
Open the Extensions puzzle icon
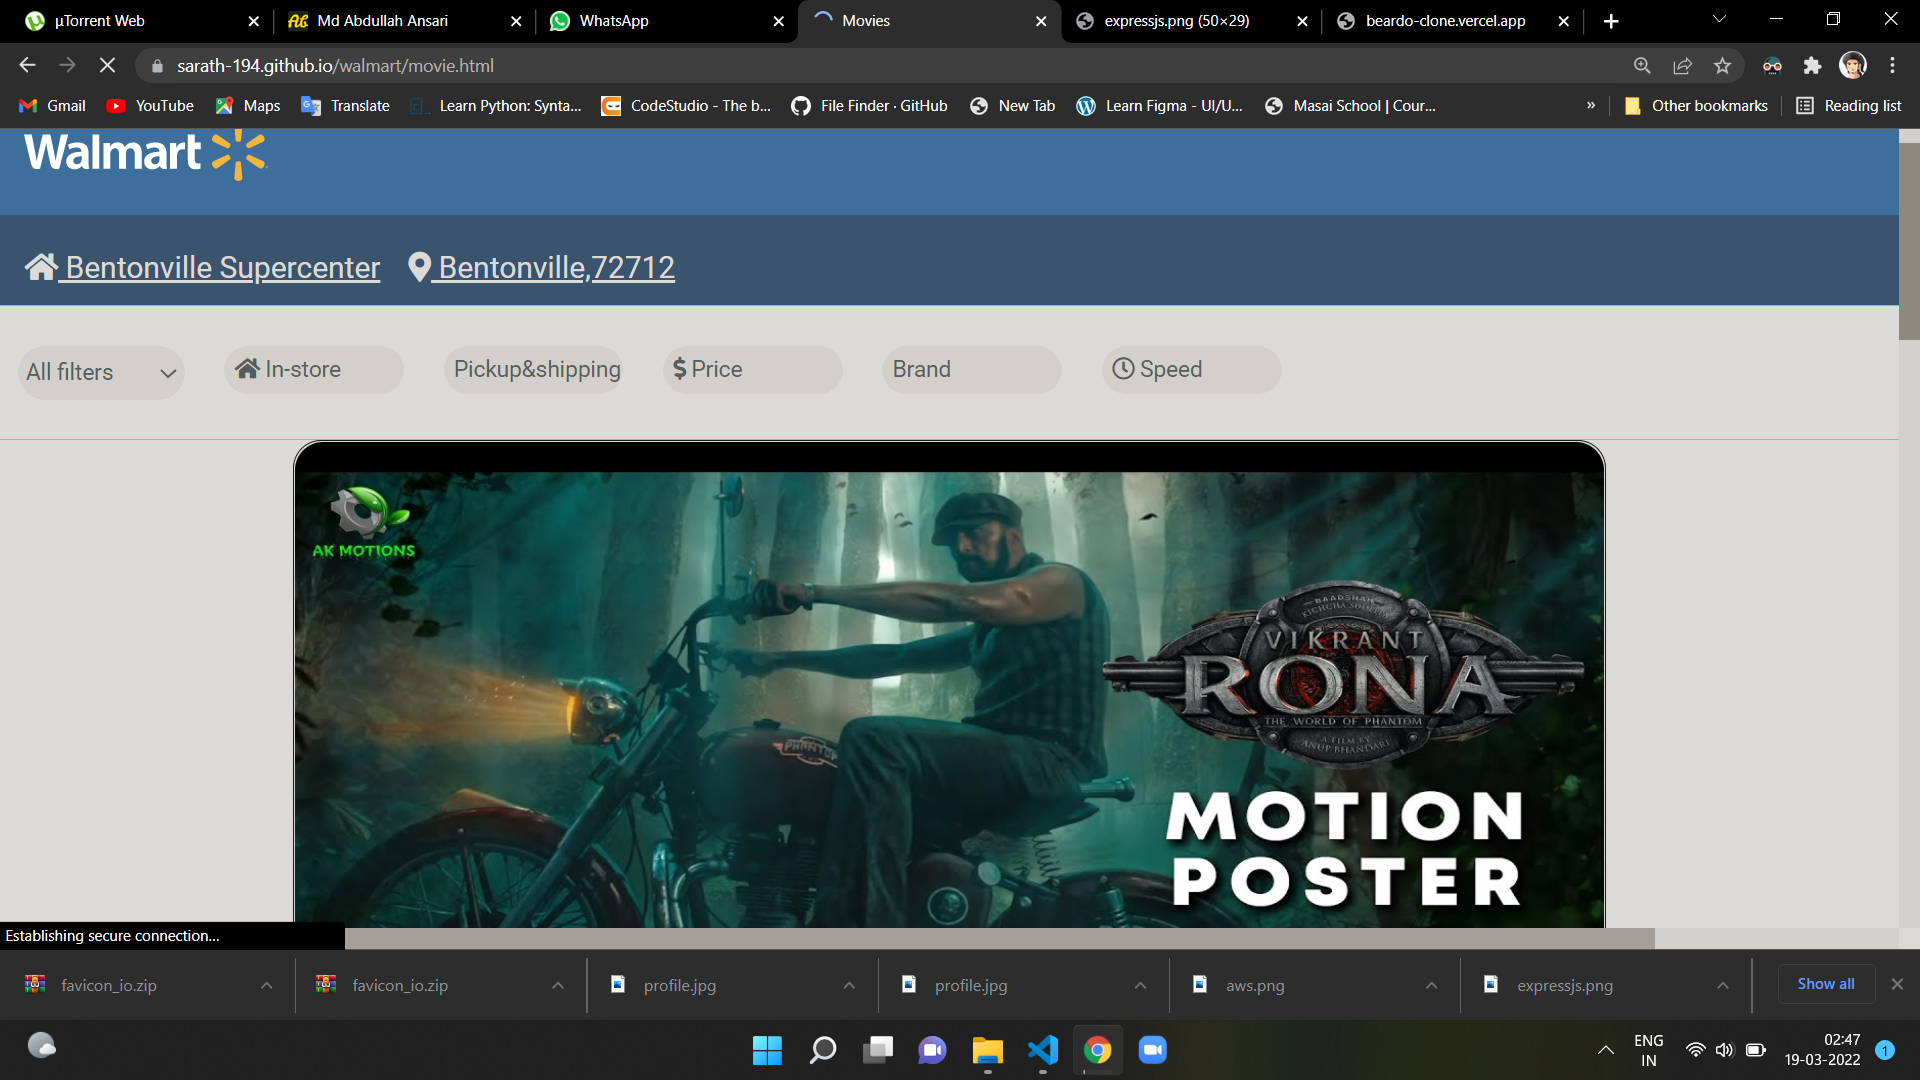click(x=1812, y=66)
